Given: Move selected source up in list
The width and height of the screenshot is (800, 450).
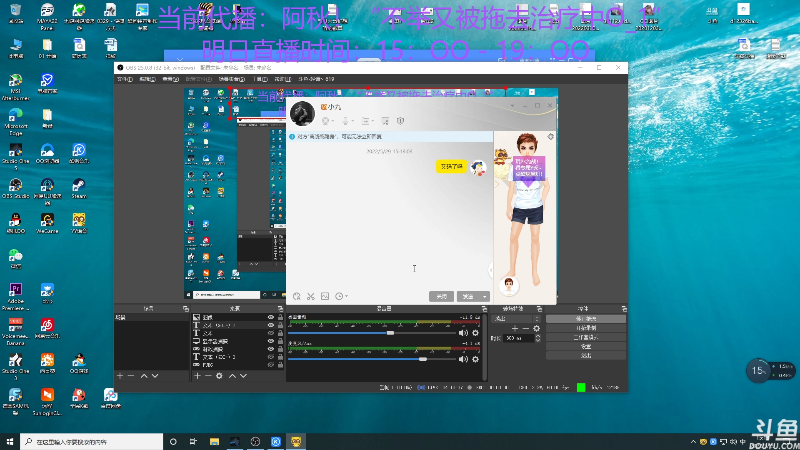Looking at the screenshot, I should pos(232,376).
